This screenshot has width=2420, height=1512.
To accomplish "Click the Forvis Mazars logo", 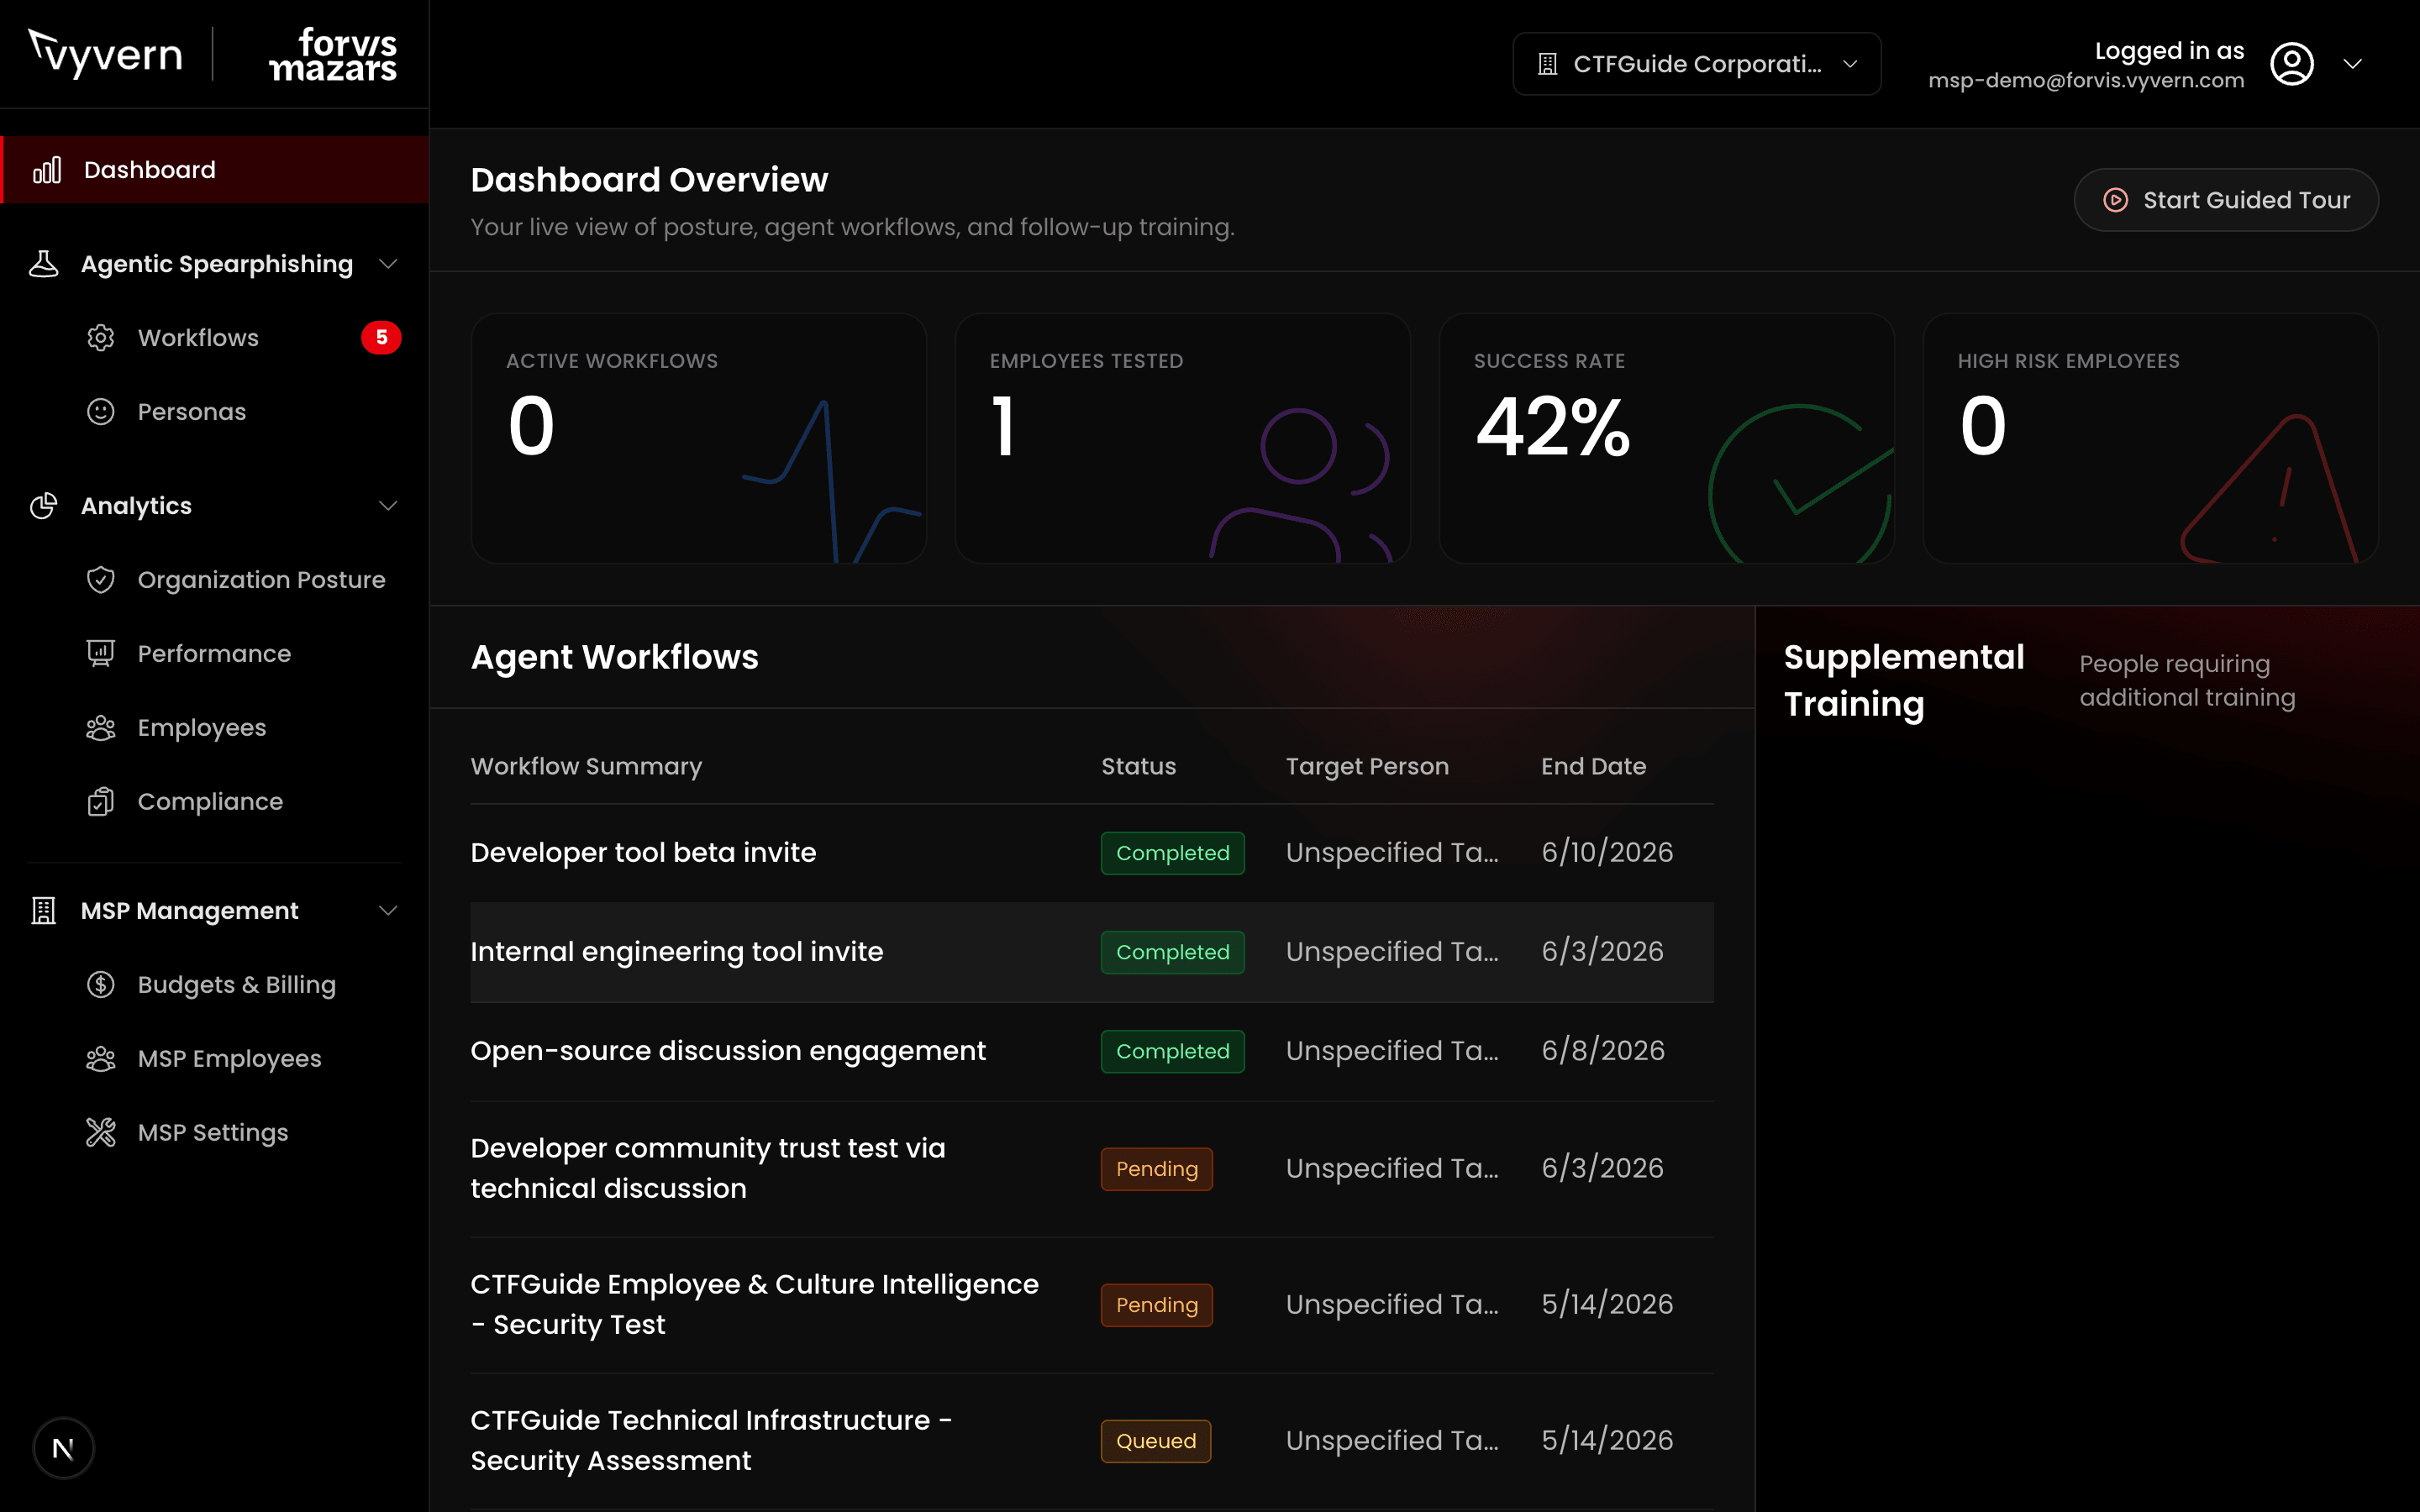I will coord(333,54).
